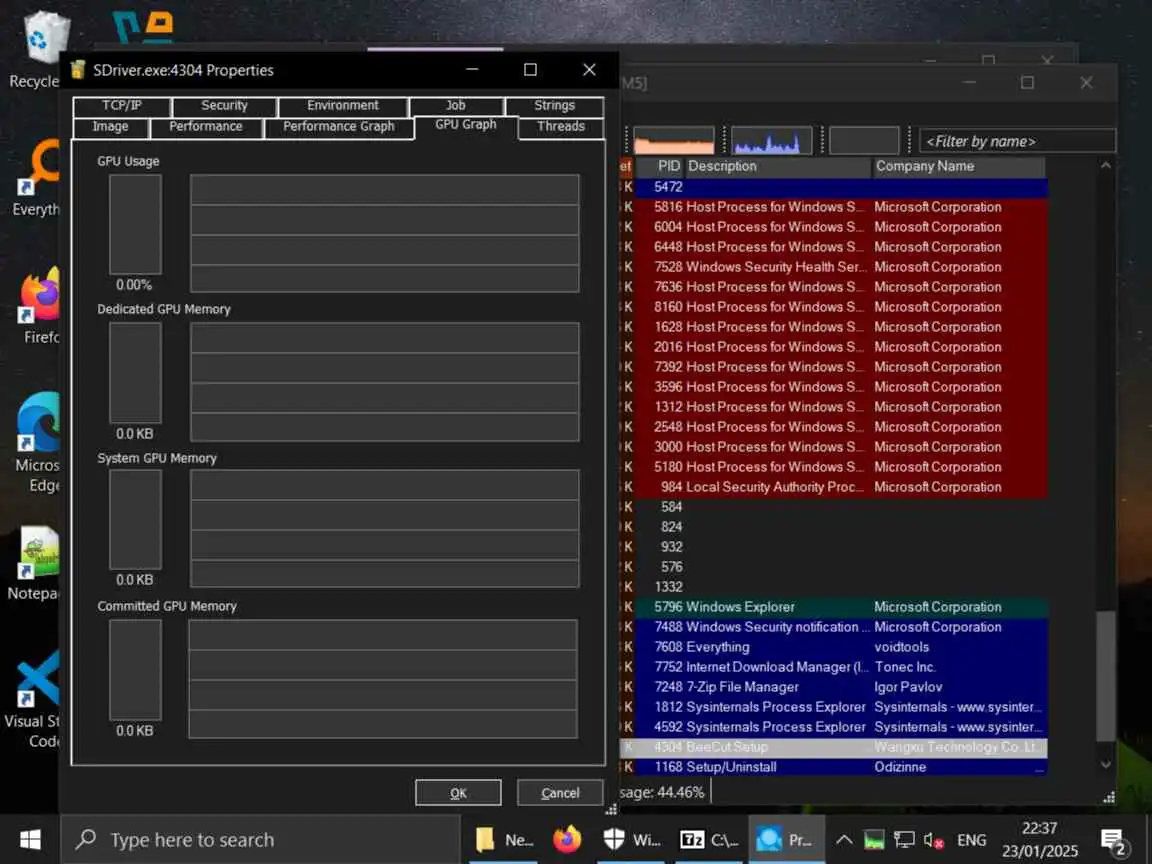Select the Performance Graph tab
Image resolution: width=1152 pixels, height=864 pixels.
(x=339, y=127)
